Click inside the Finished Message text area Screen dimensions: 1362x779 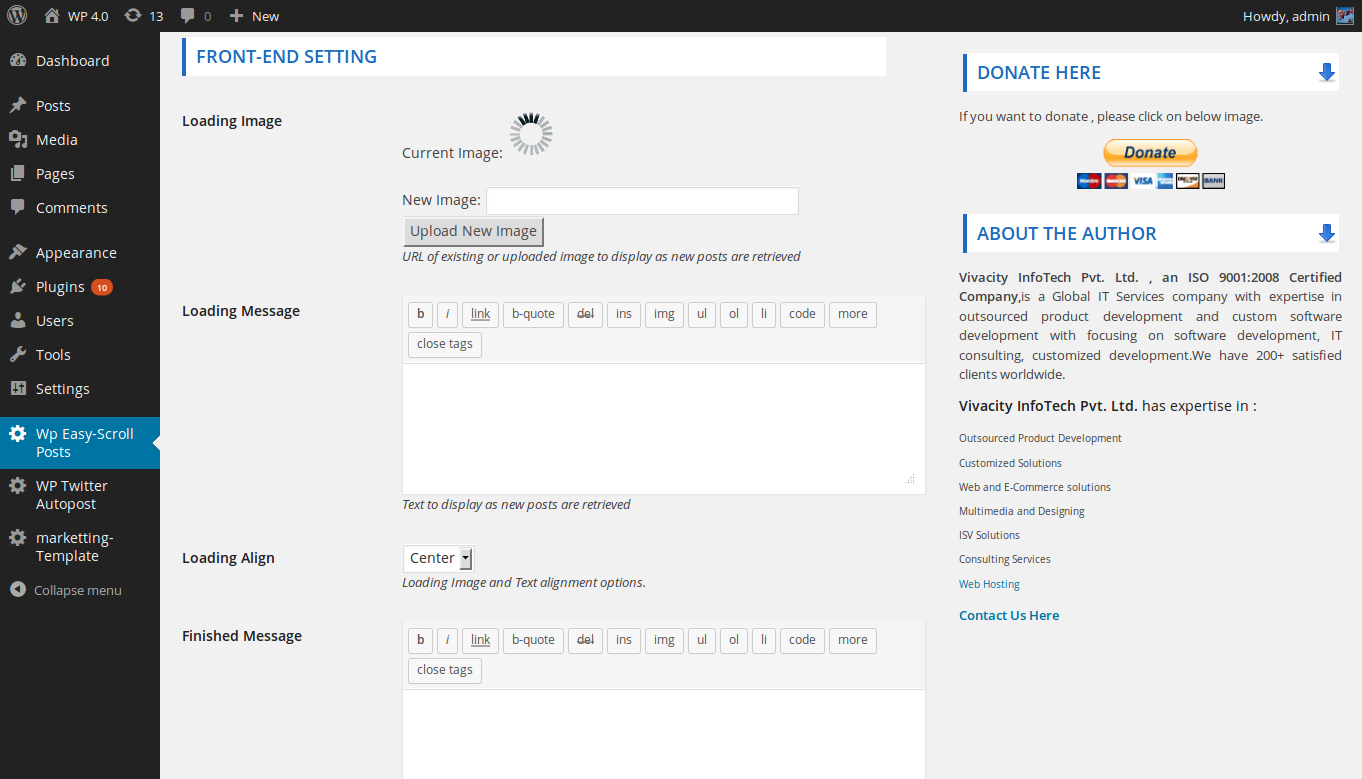coord(664,734)
